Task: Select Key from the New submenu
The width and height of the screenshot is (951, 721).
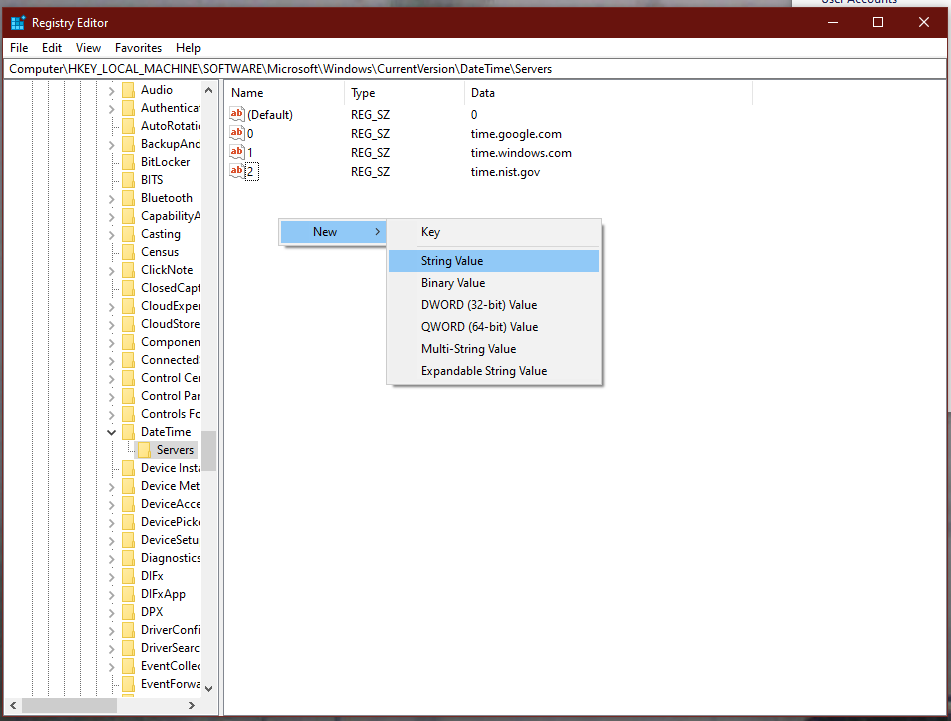Action: point(430,231)
